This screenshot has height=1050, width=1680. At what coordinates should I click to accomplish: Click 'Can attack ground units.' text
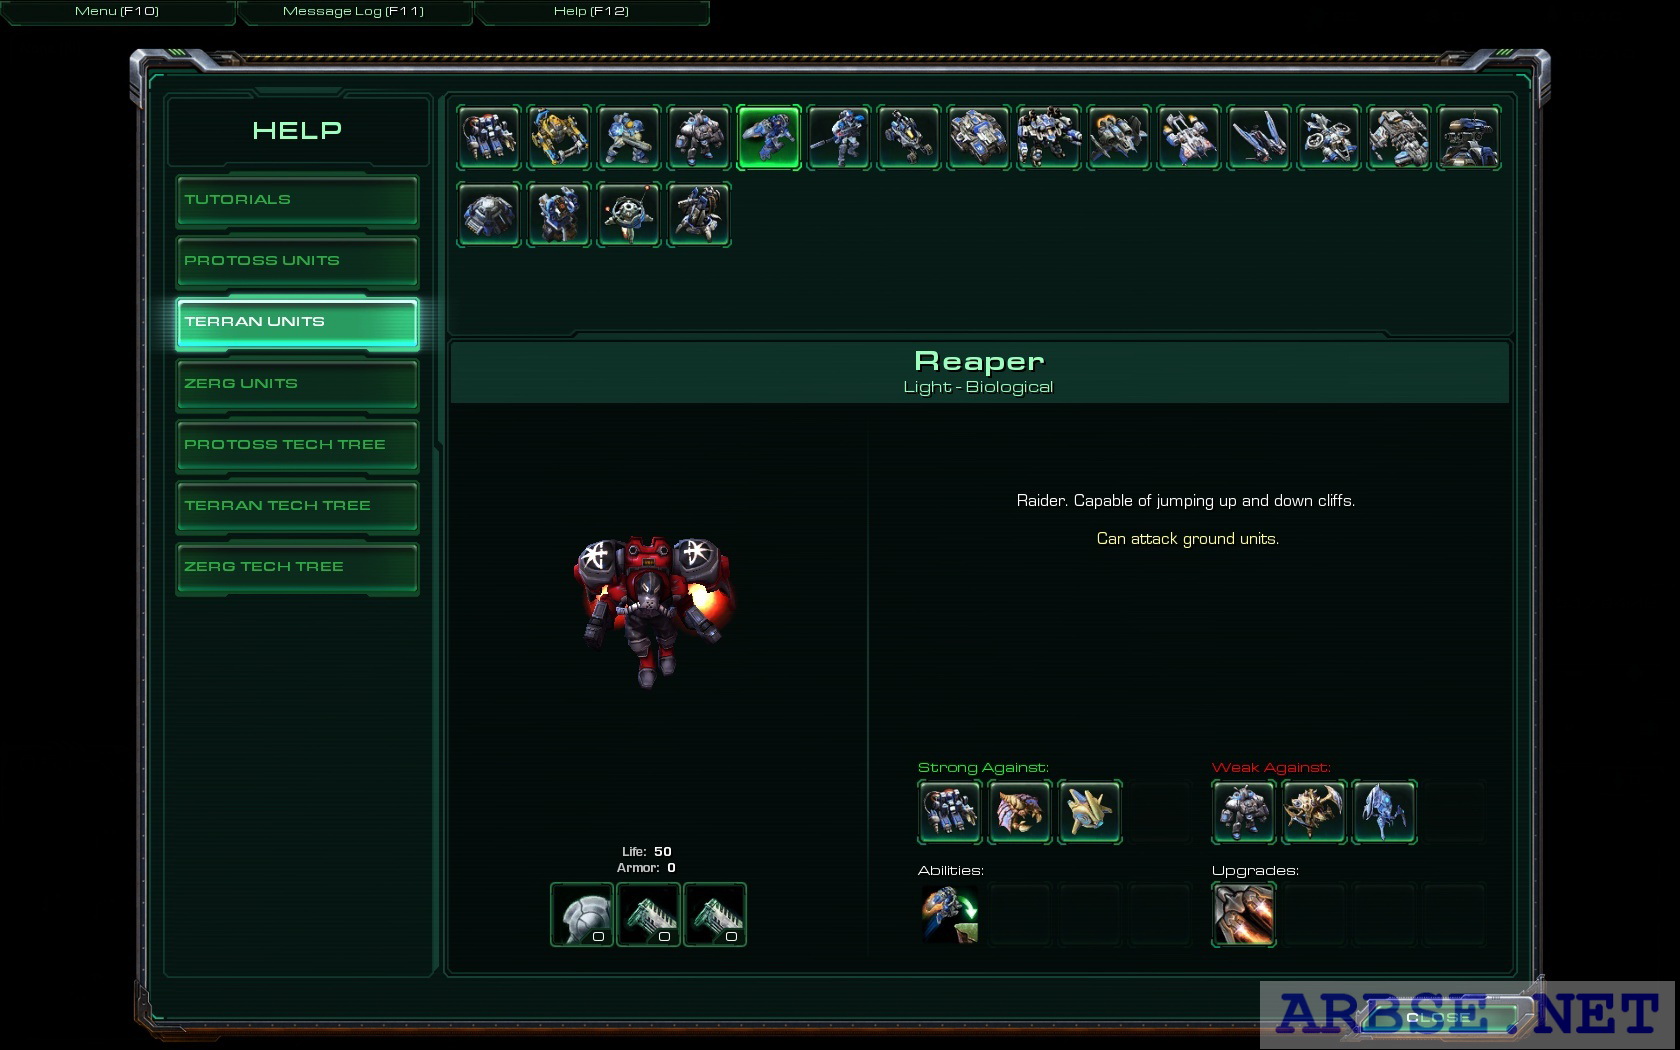pos(1188,539)
